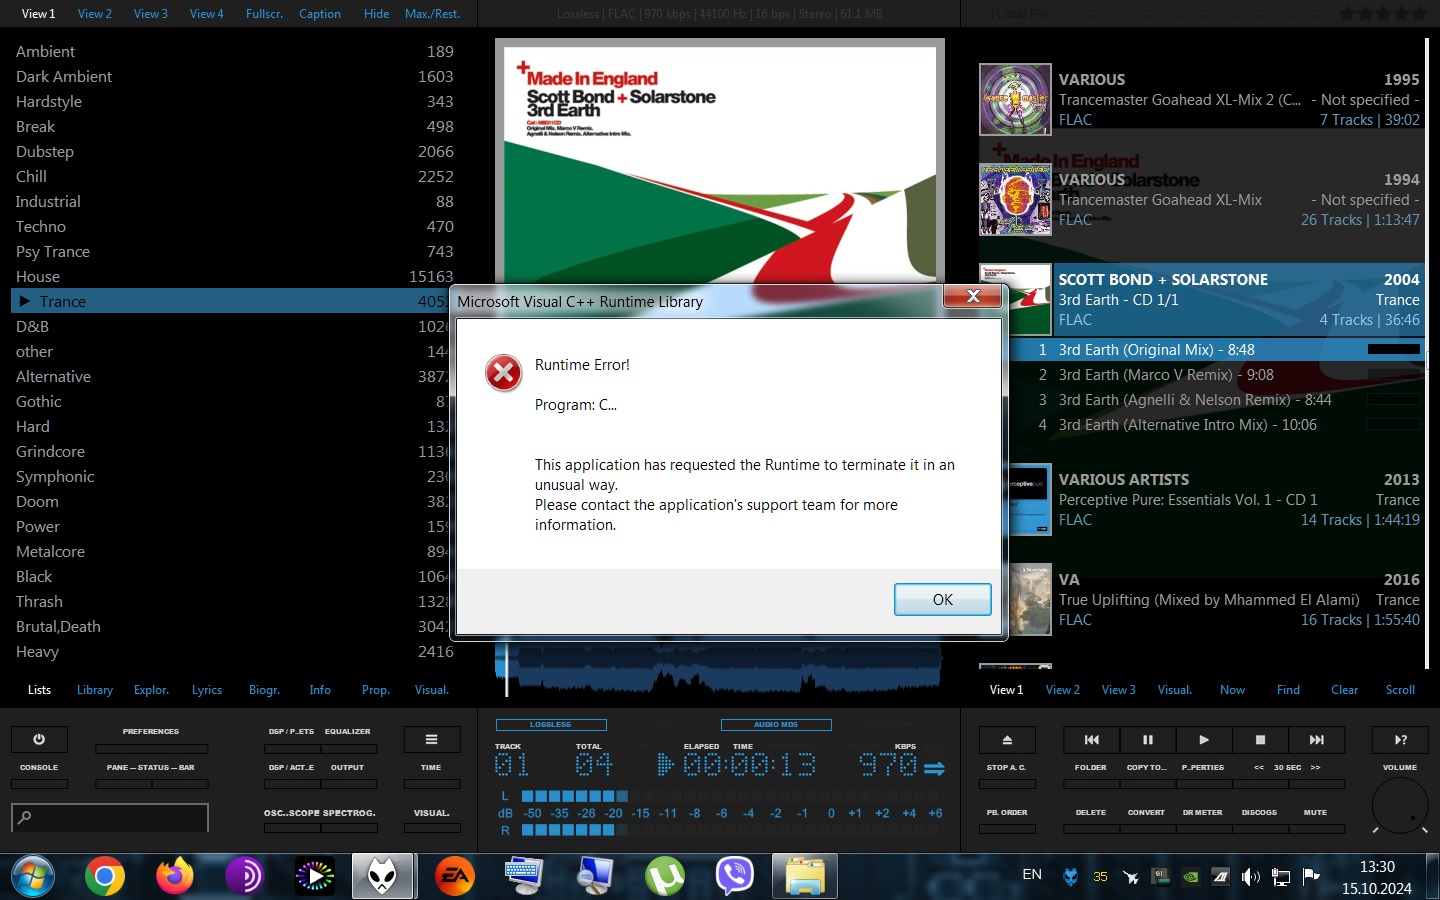Pause playback
This screenshot has height=900, width=1440.
coord(1148,740)
